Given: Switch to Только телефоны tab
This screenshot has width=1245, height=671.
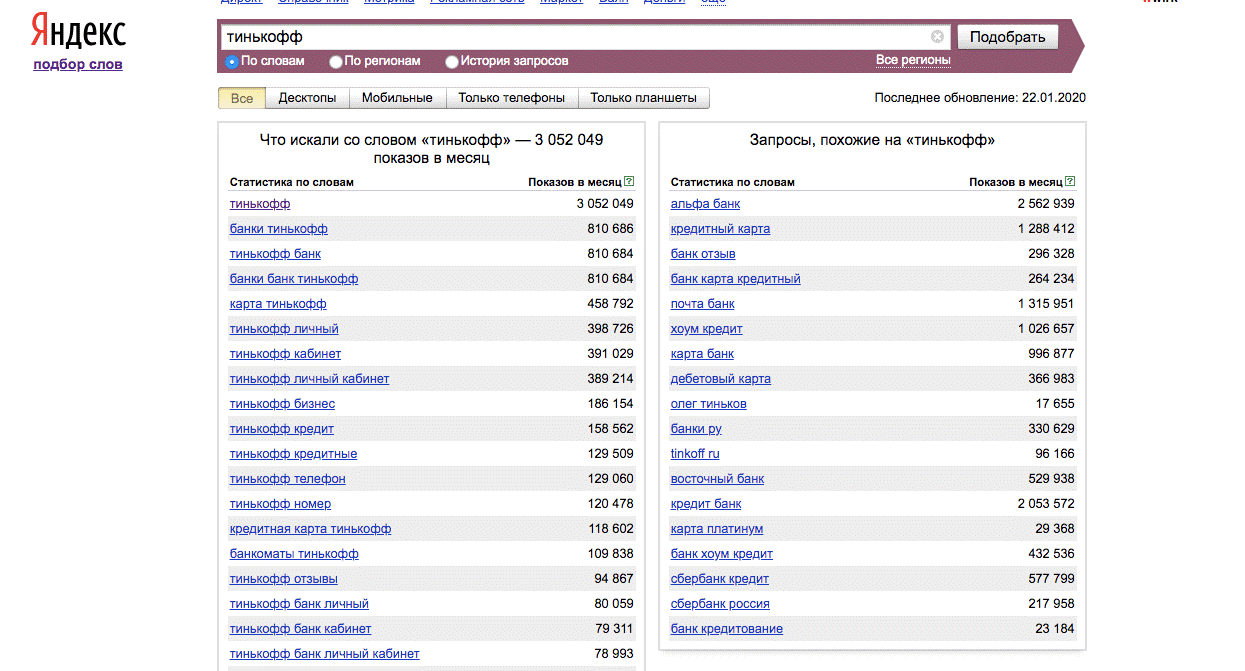Looking at the screenshot, I should click(512, 98).
